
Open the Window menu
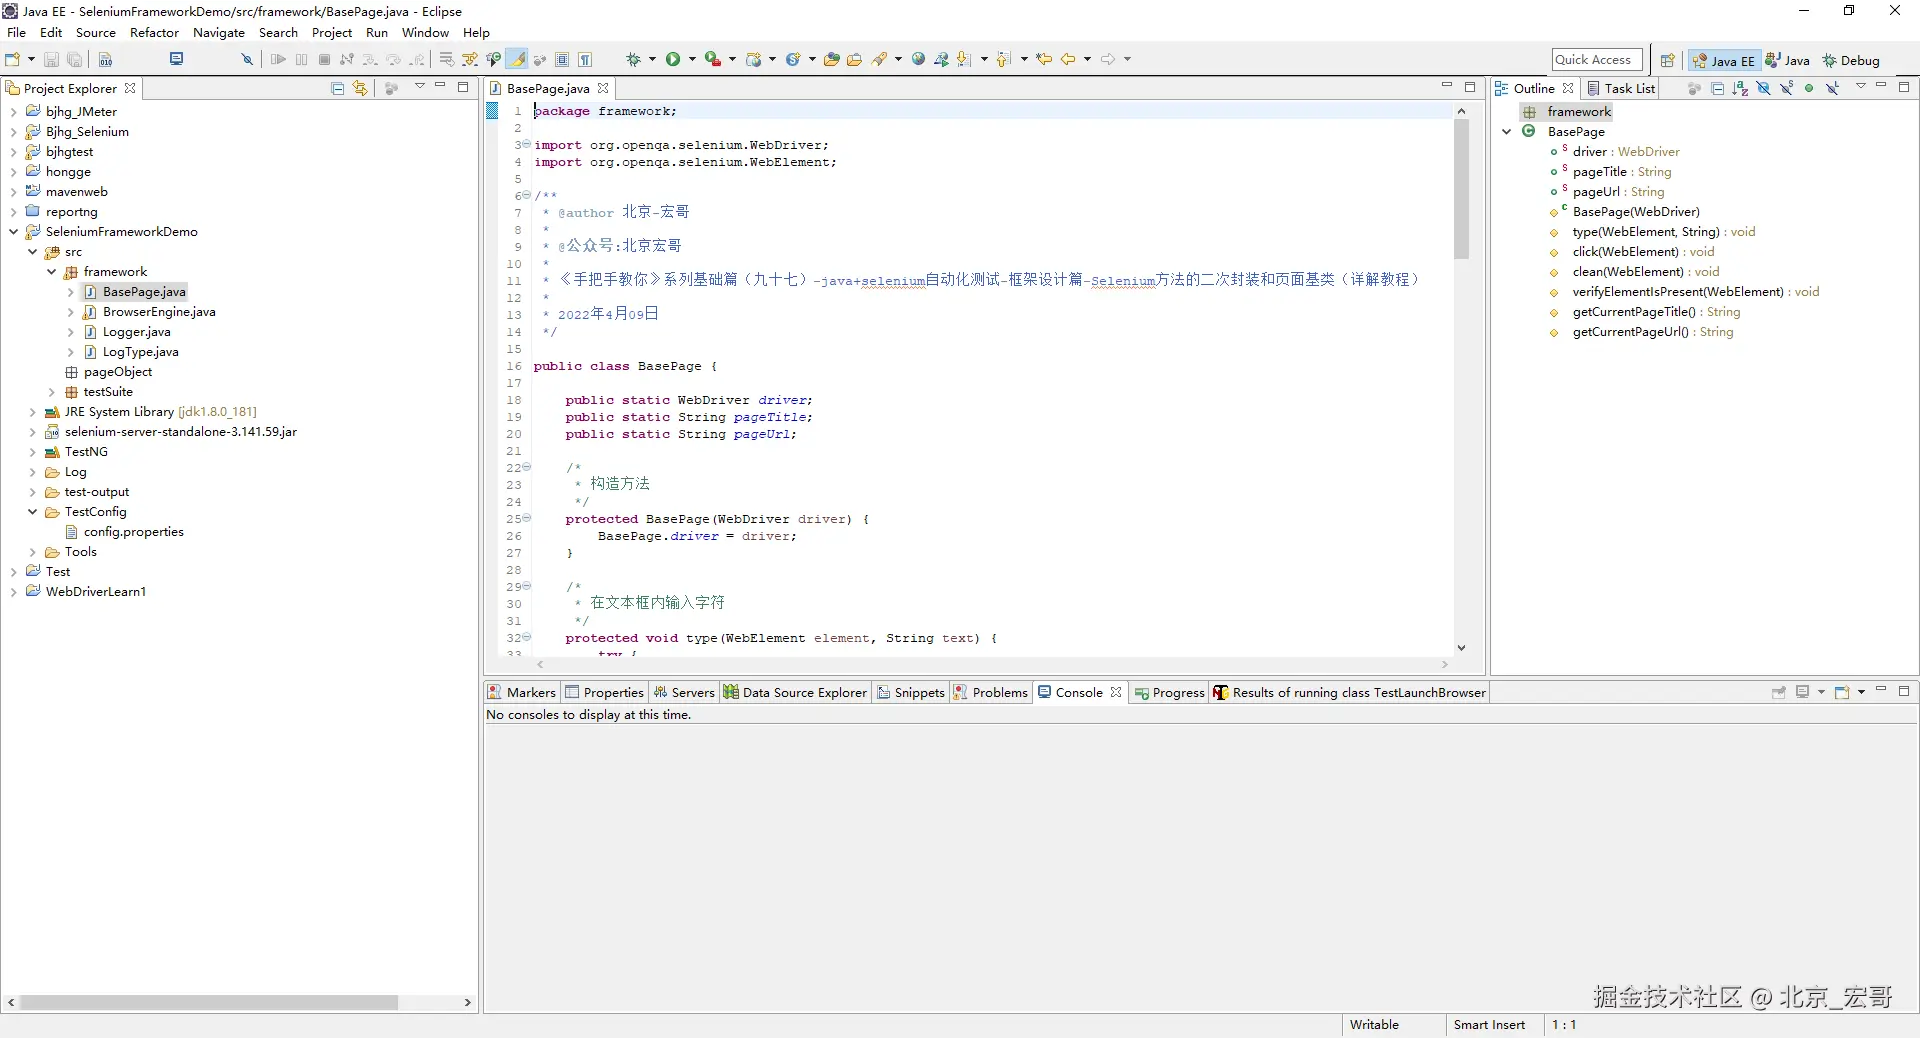425,33
